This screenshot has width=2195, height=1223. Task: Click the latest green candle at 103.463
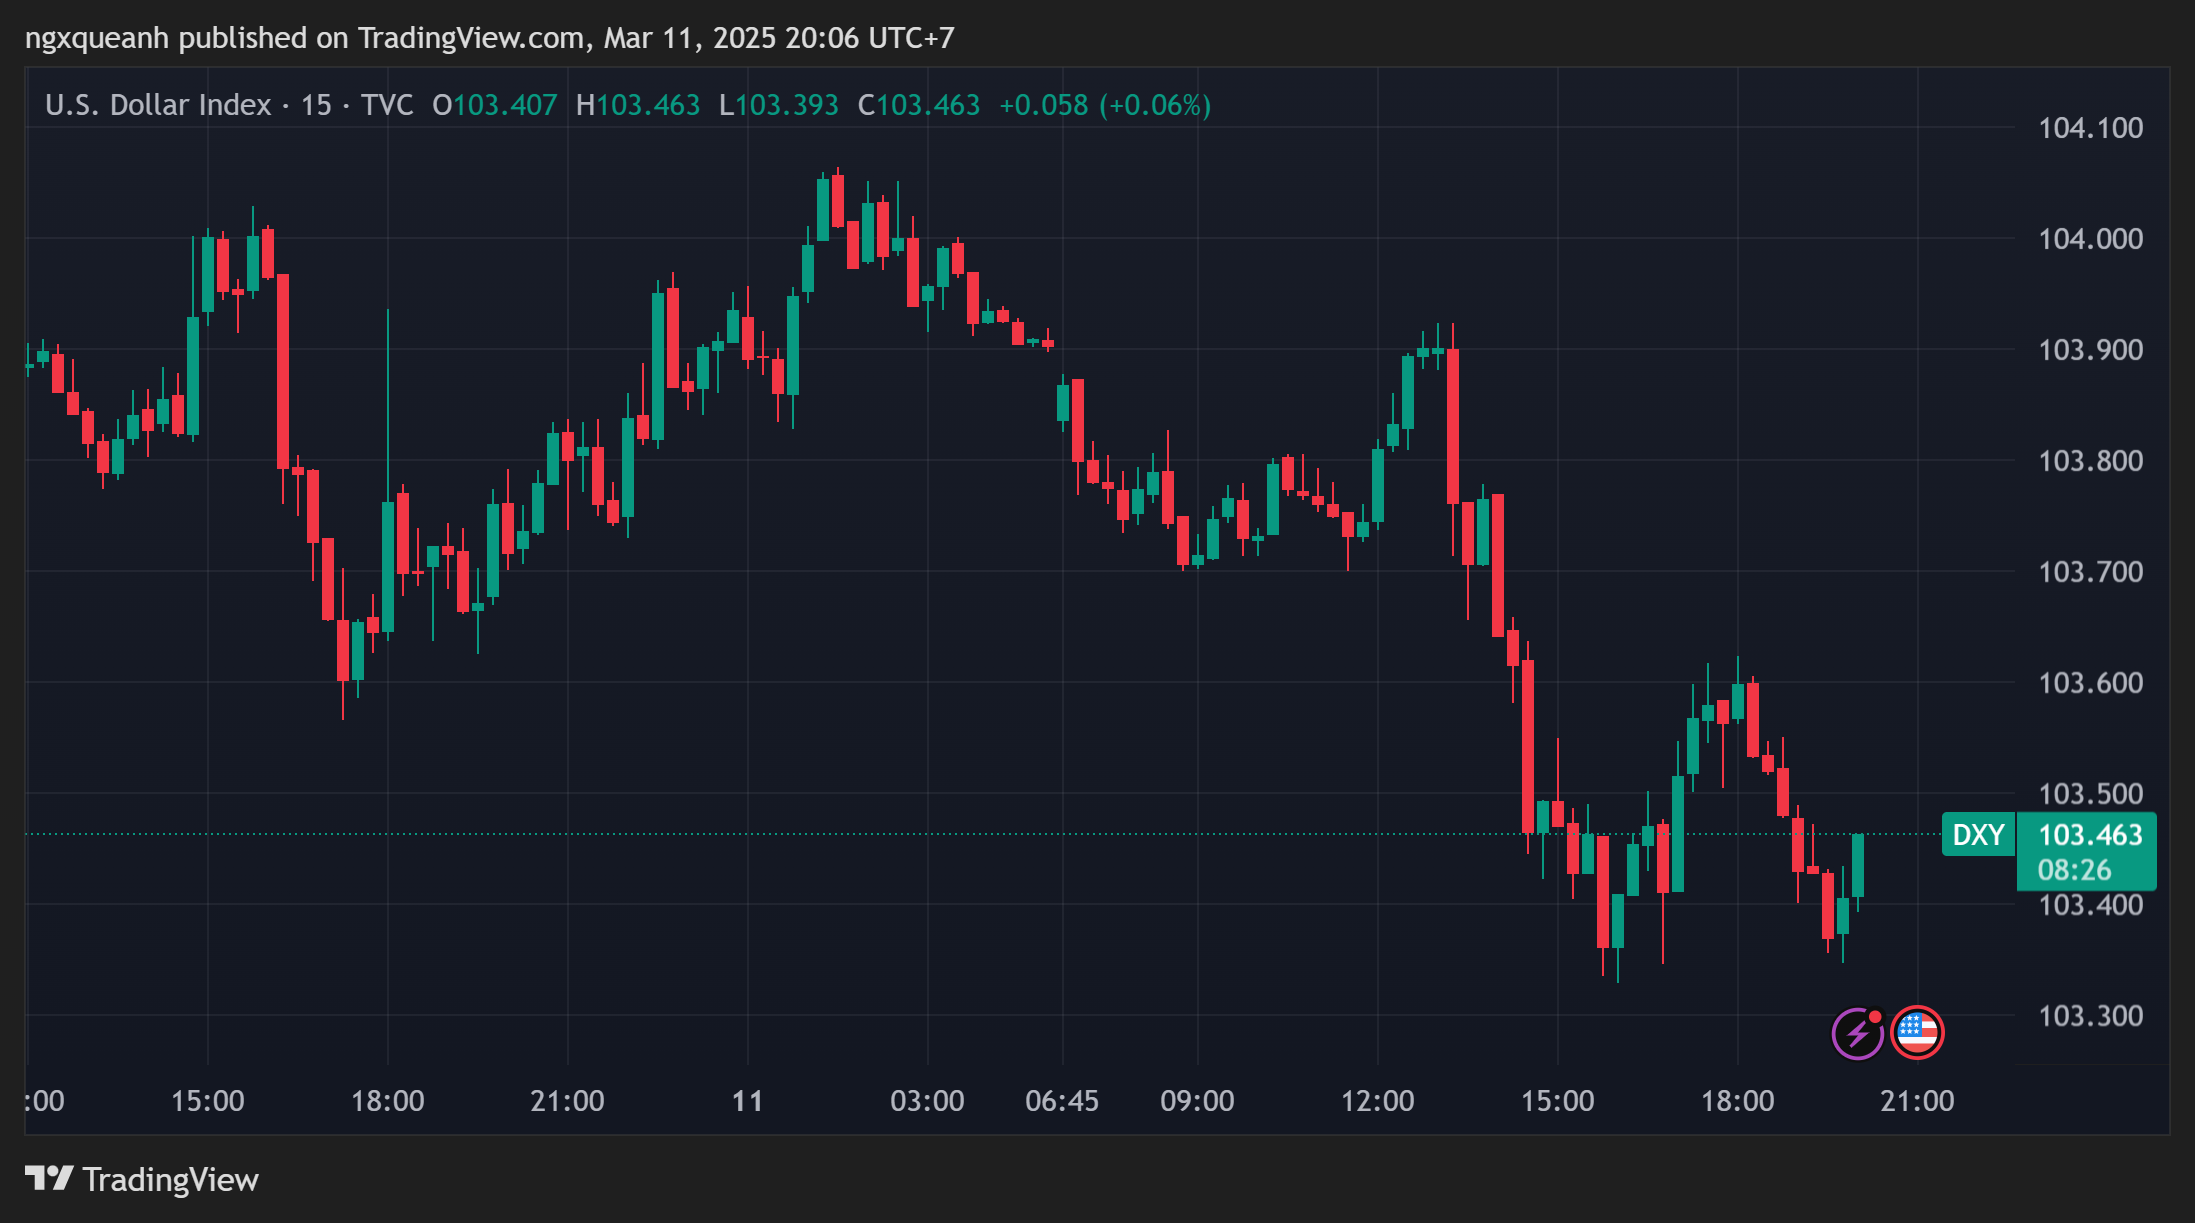tap(1858, 866)
